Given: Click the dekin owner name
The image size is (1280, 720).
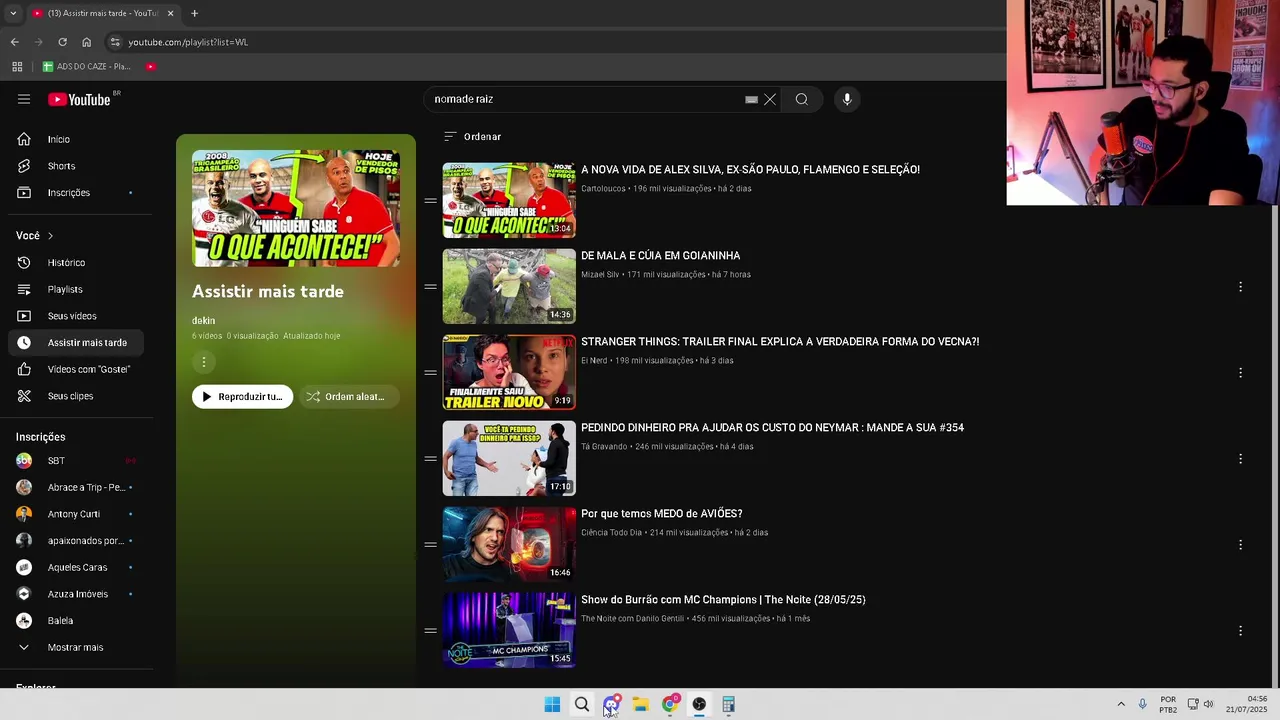Looking at the screenshot, I should click(x=203, y=320).
